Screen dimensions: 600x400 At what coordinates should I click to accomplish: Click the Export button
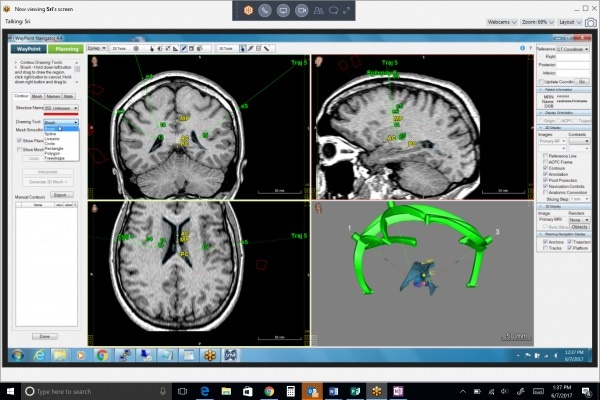(63, 195)
